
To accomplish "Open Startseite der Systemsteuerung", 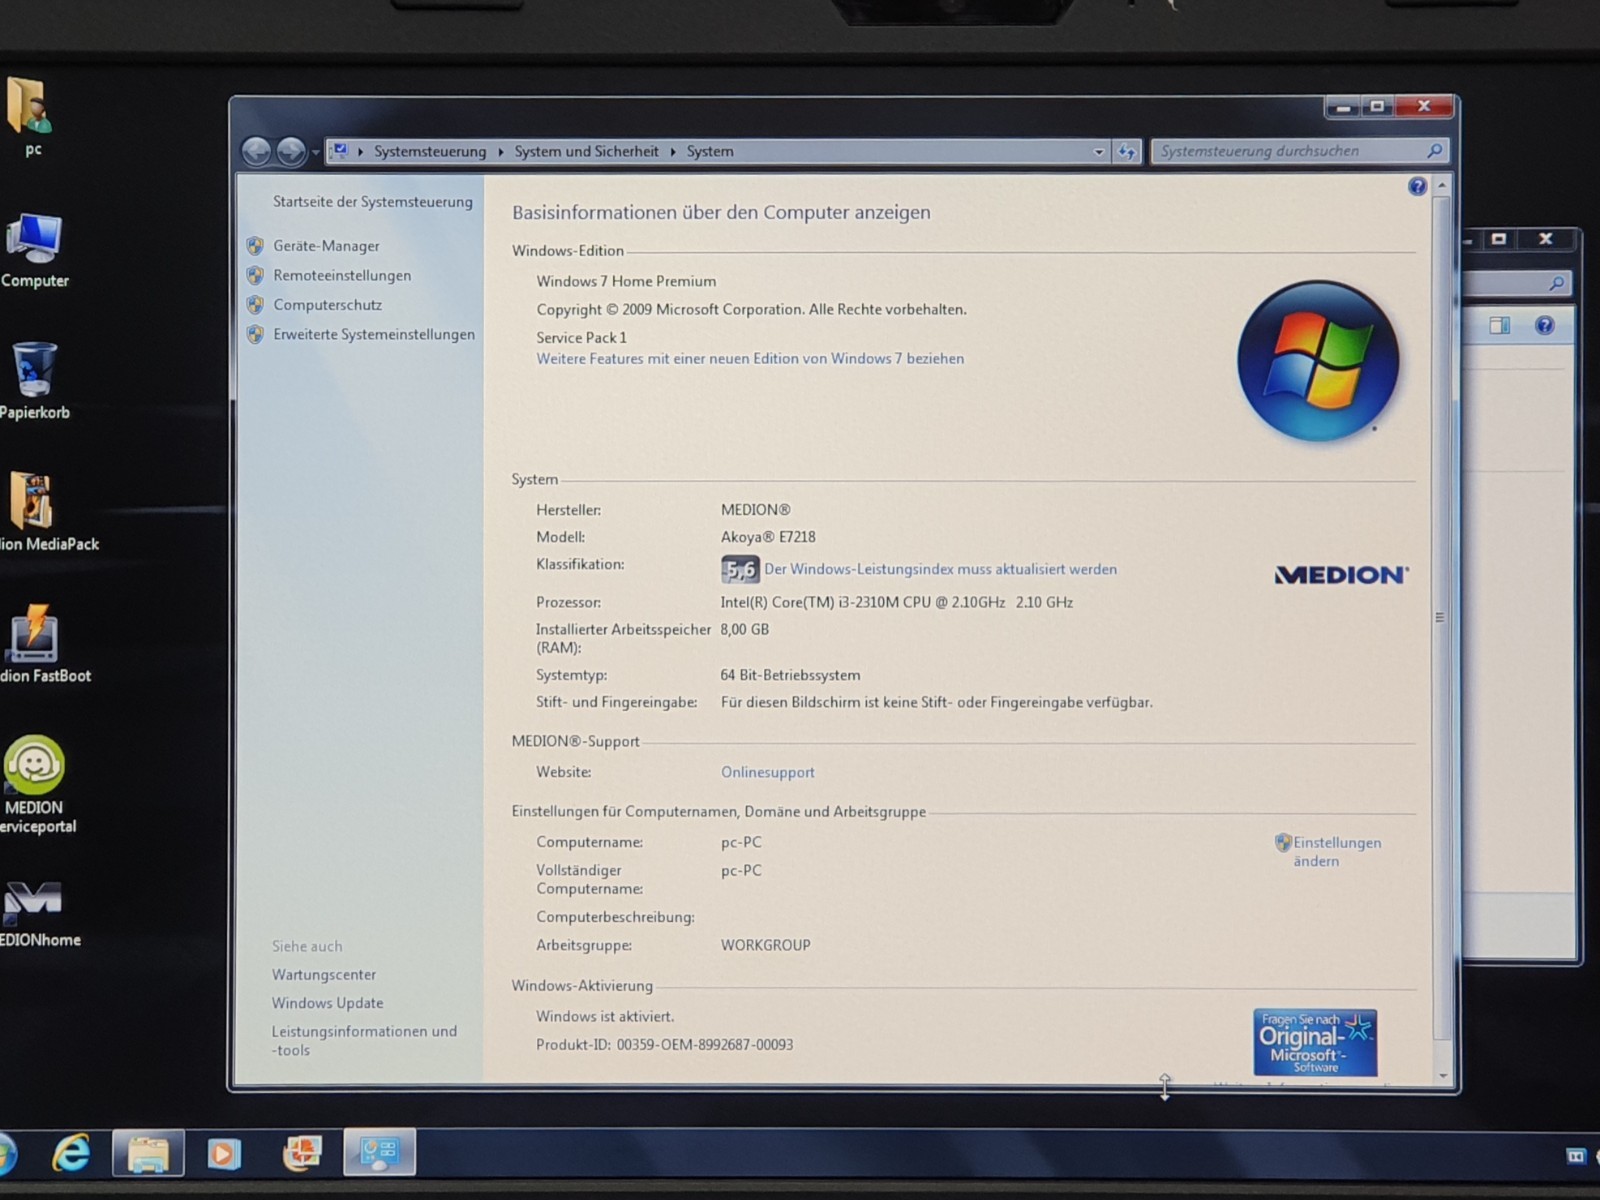I will click(x=373, y=201).
